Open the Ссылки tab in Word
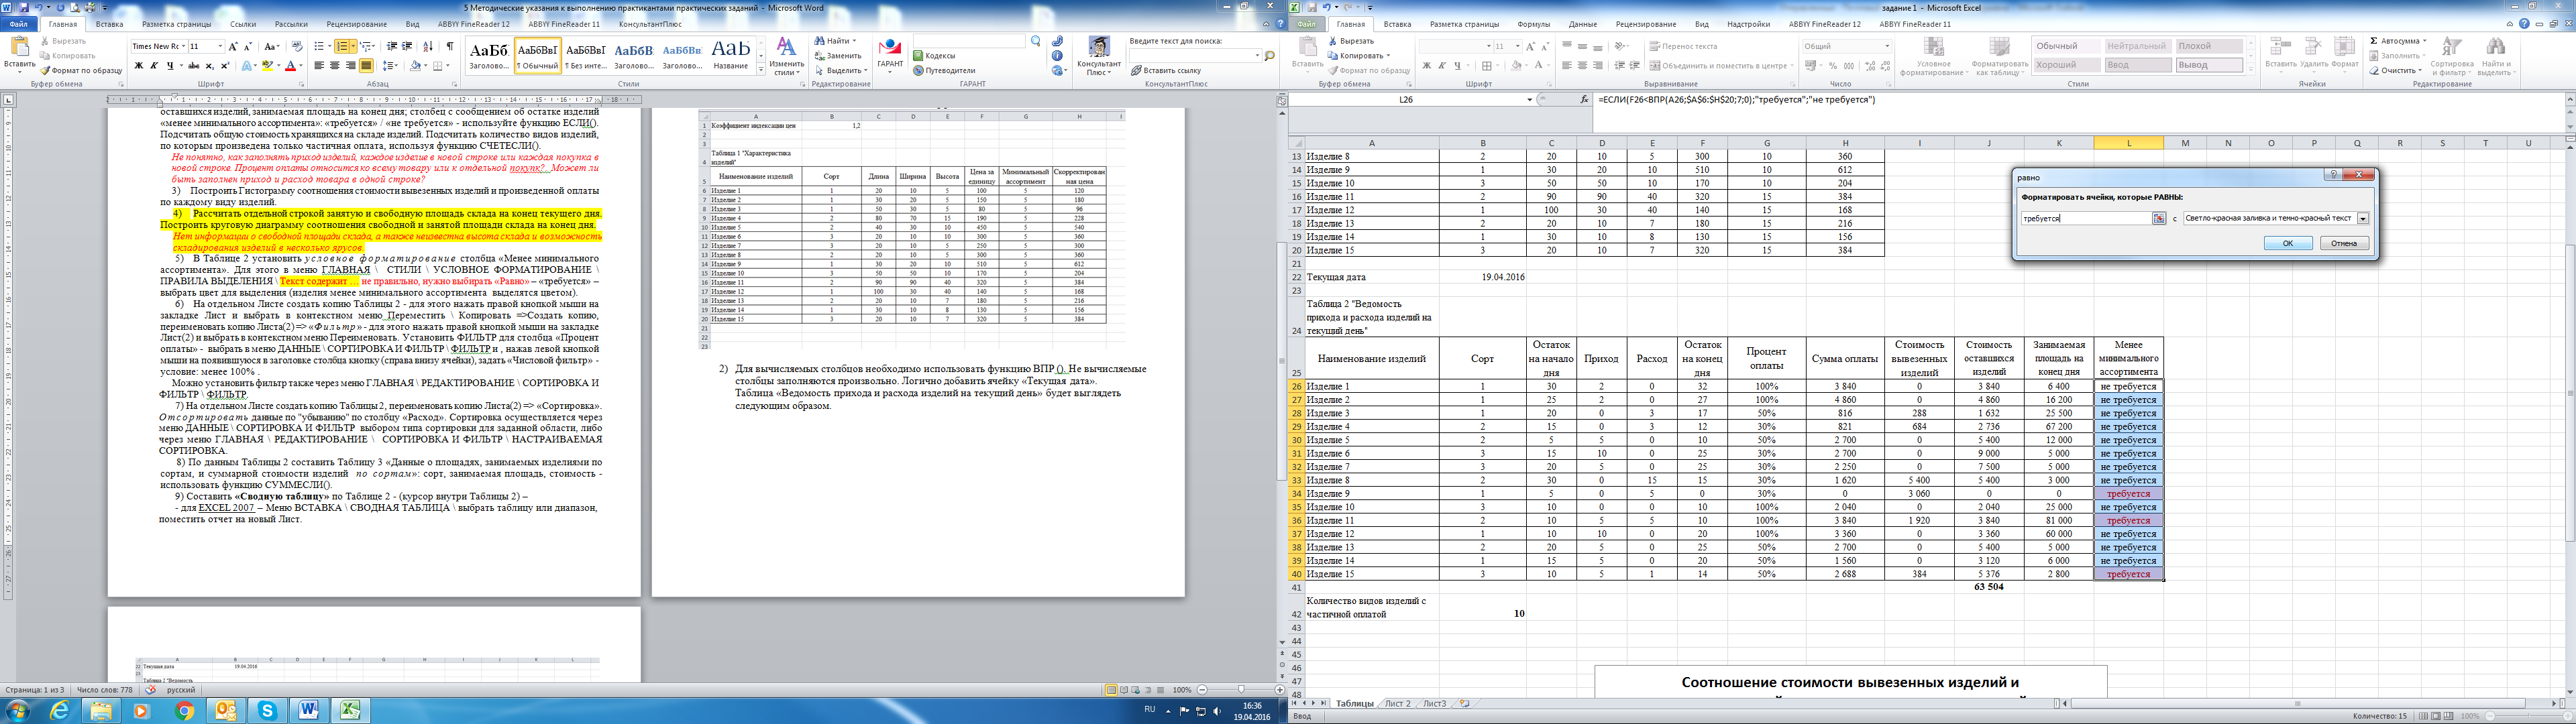This screenshot has height=724, width=2576. point(243,24)
